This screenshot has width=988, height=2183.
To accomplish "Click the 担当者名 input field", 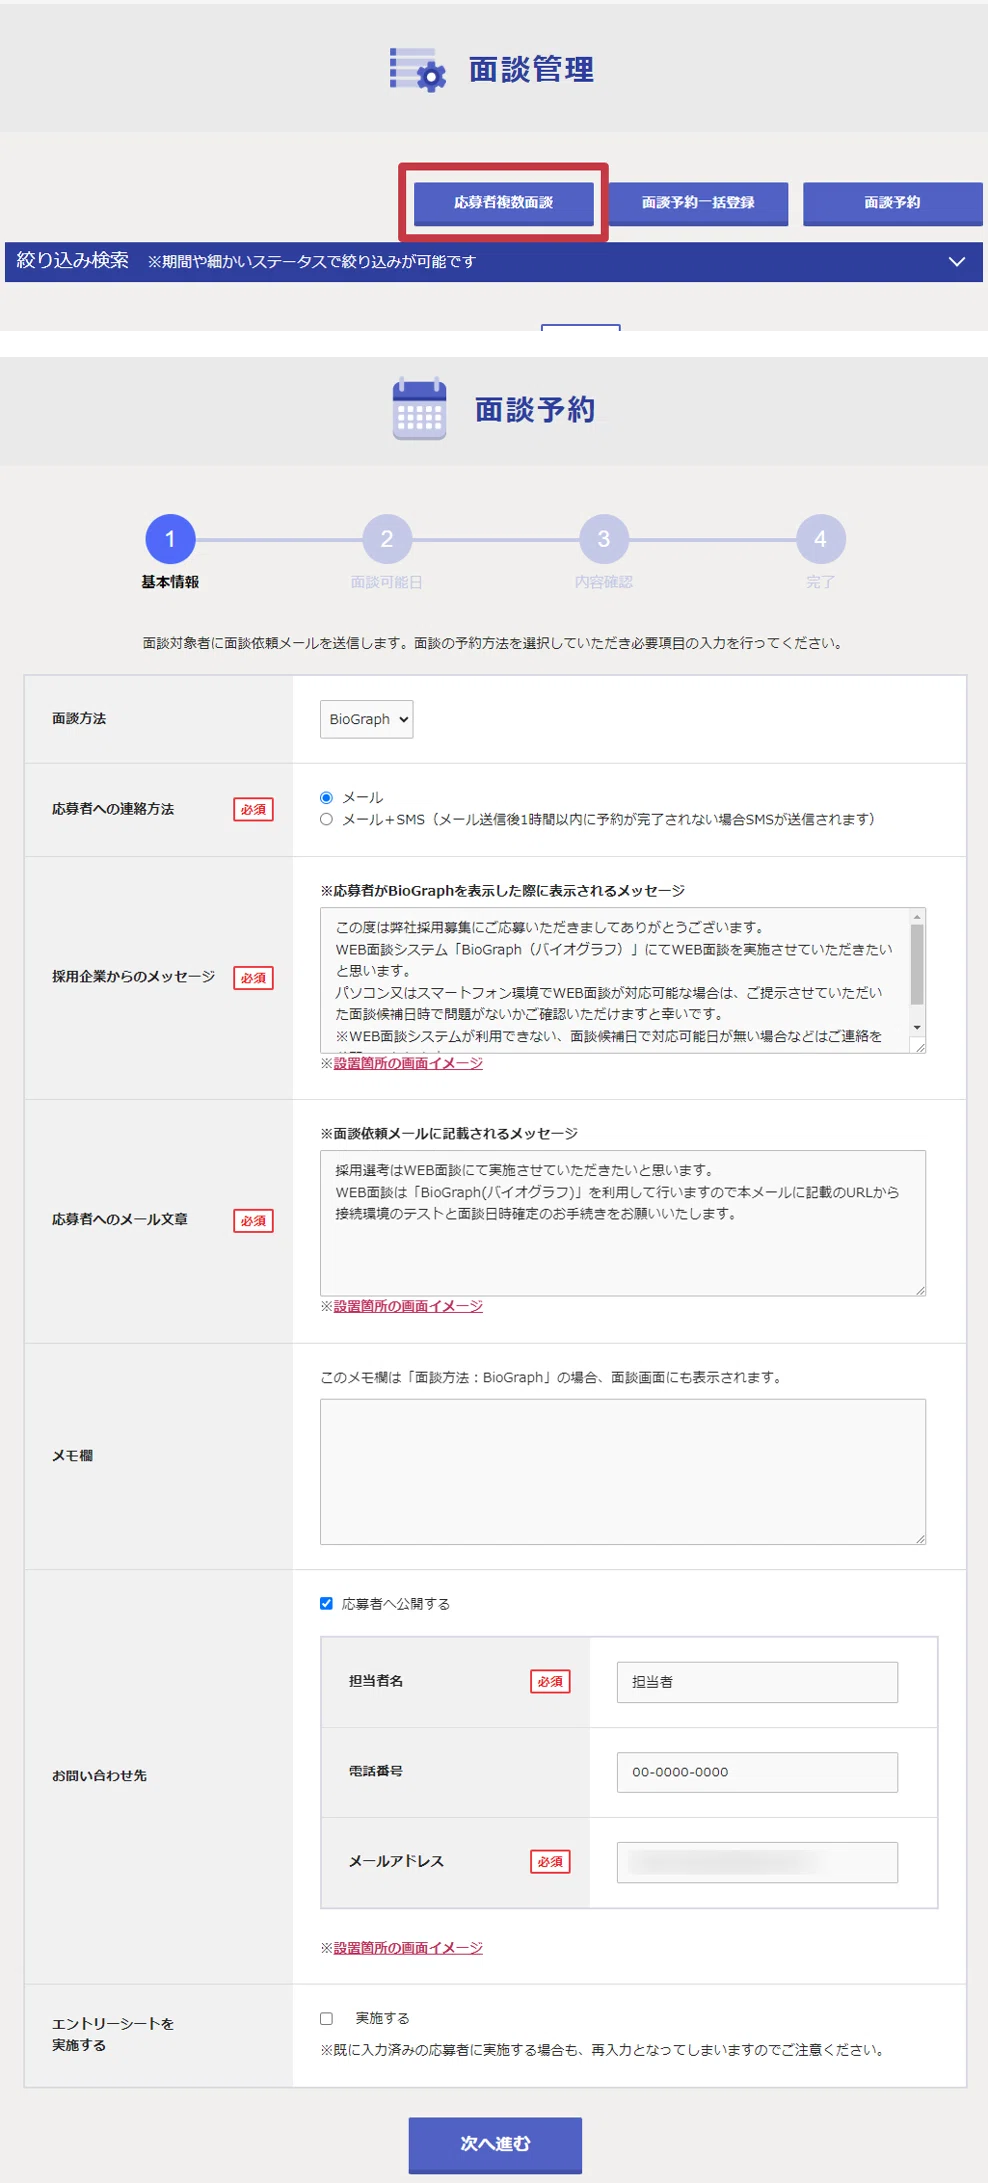I will 757,1682.
